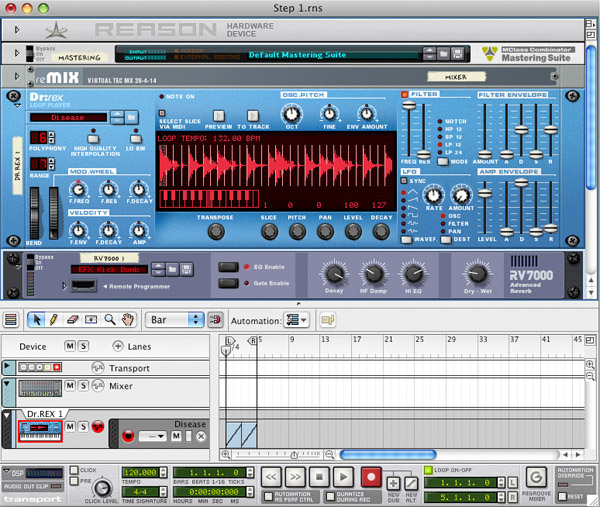The width and height of the screenshot is (600, 507).
Task: Click the New Dub button
Action: click(393, 484)
